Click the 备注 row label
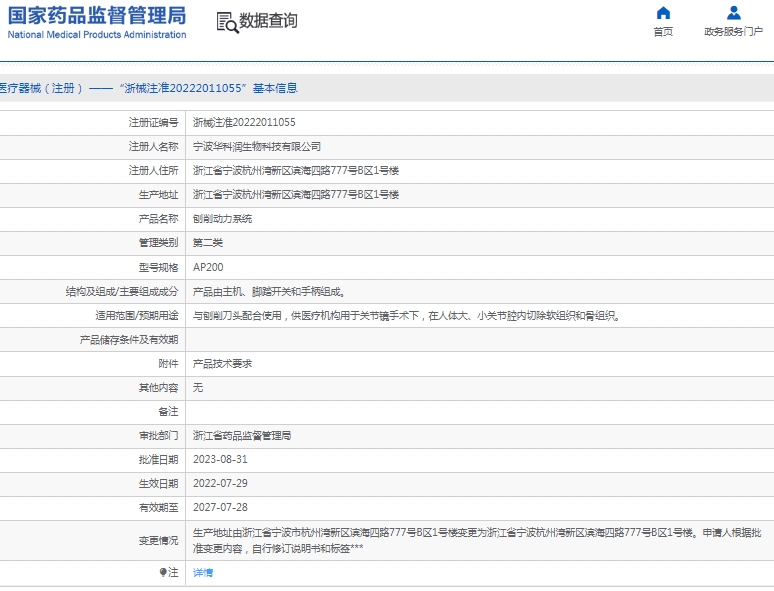This screenshot has width=774, height=591. click(x=168, y=411)
